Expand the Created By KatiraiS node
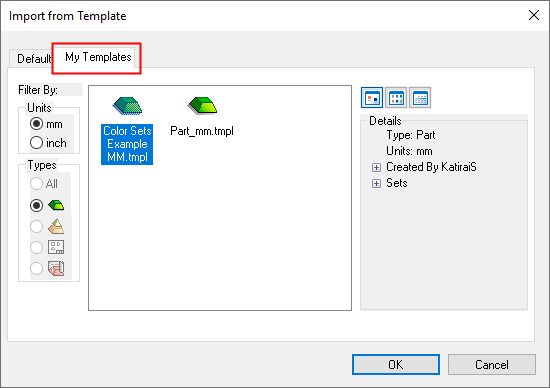Viewport: 550px width, 388px height. point(376,167)
